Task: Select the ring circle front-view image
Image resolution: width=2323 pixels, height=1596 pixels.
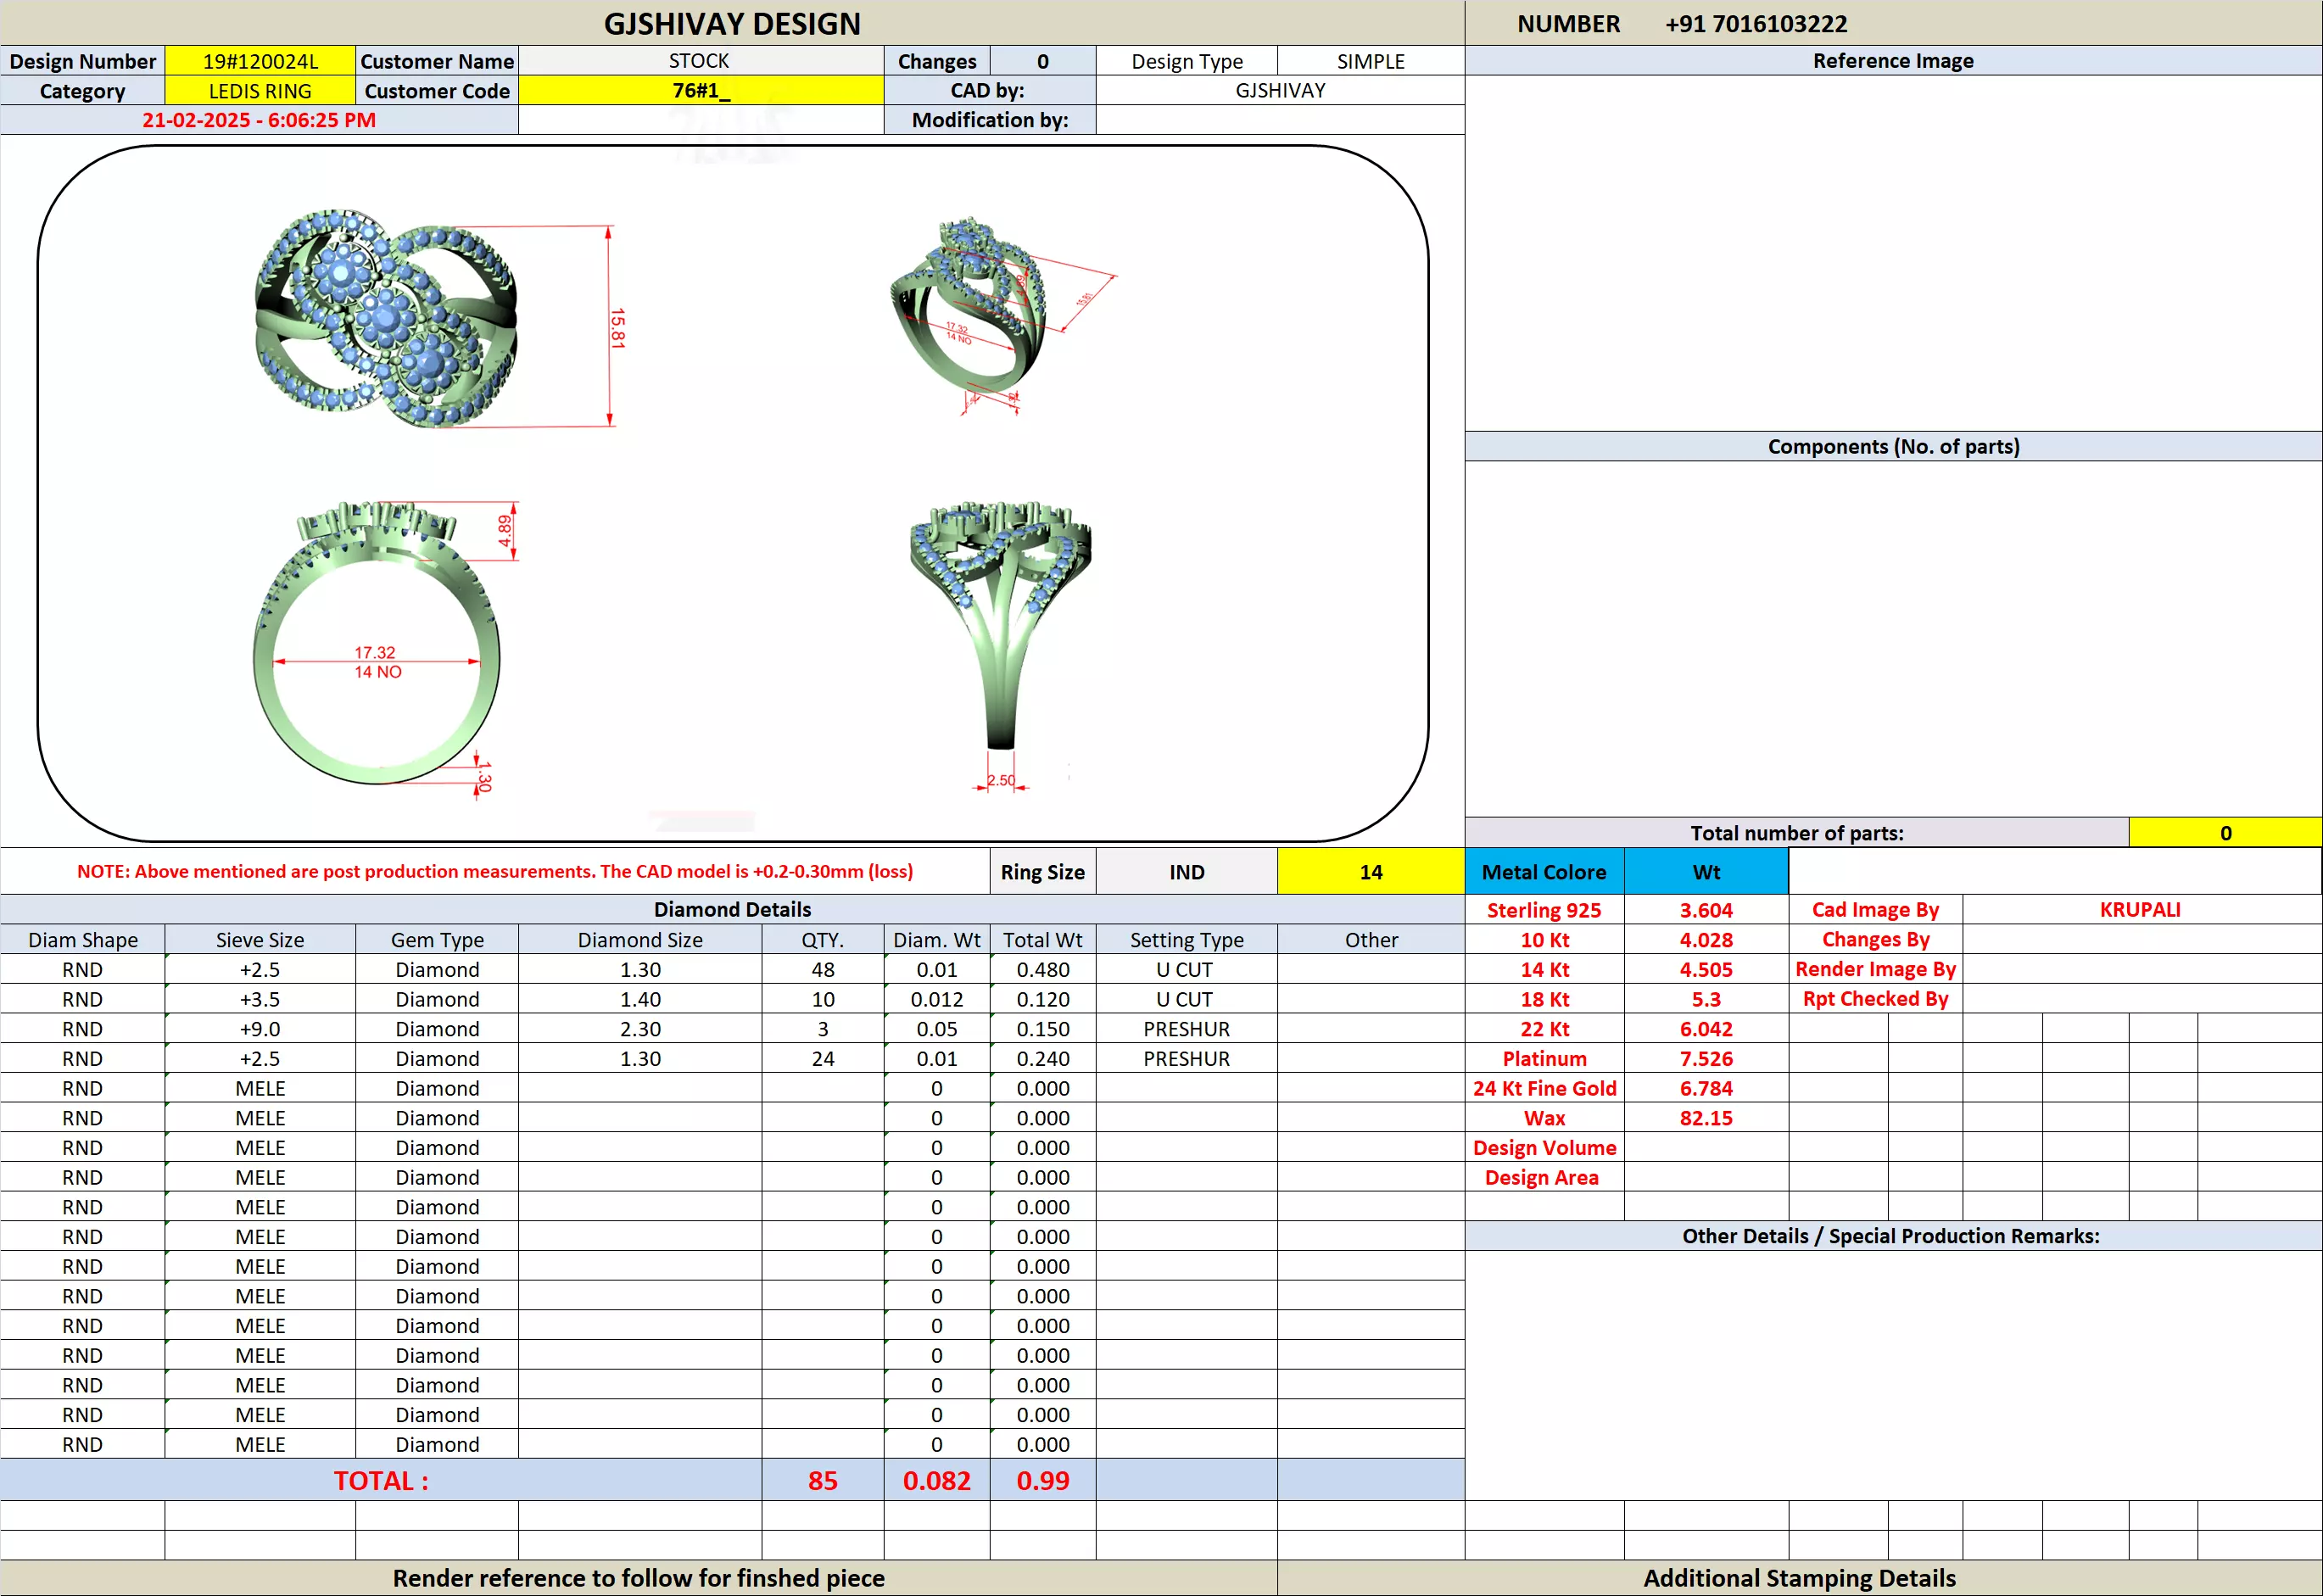Action: coord(377,645)
